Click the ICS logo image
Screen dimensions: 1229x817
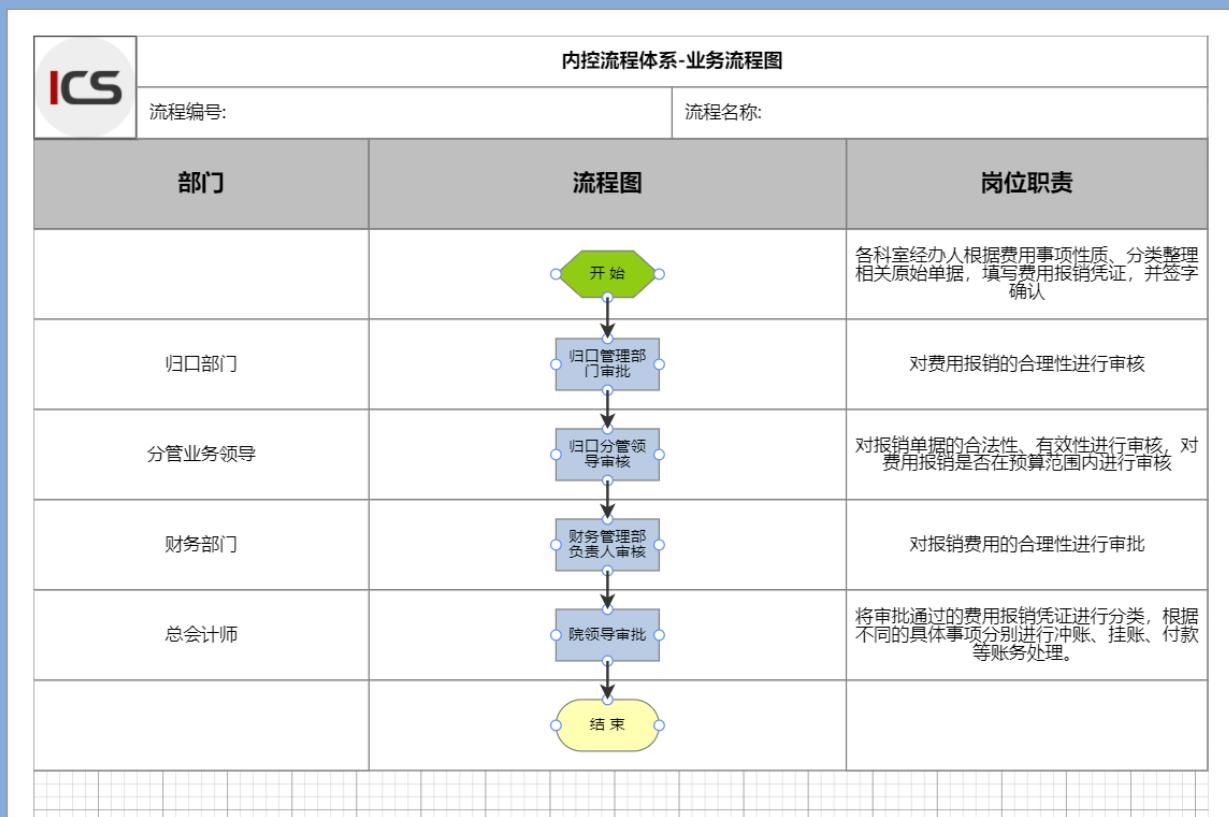(x=85, y=88)
